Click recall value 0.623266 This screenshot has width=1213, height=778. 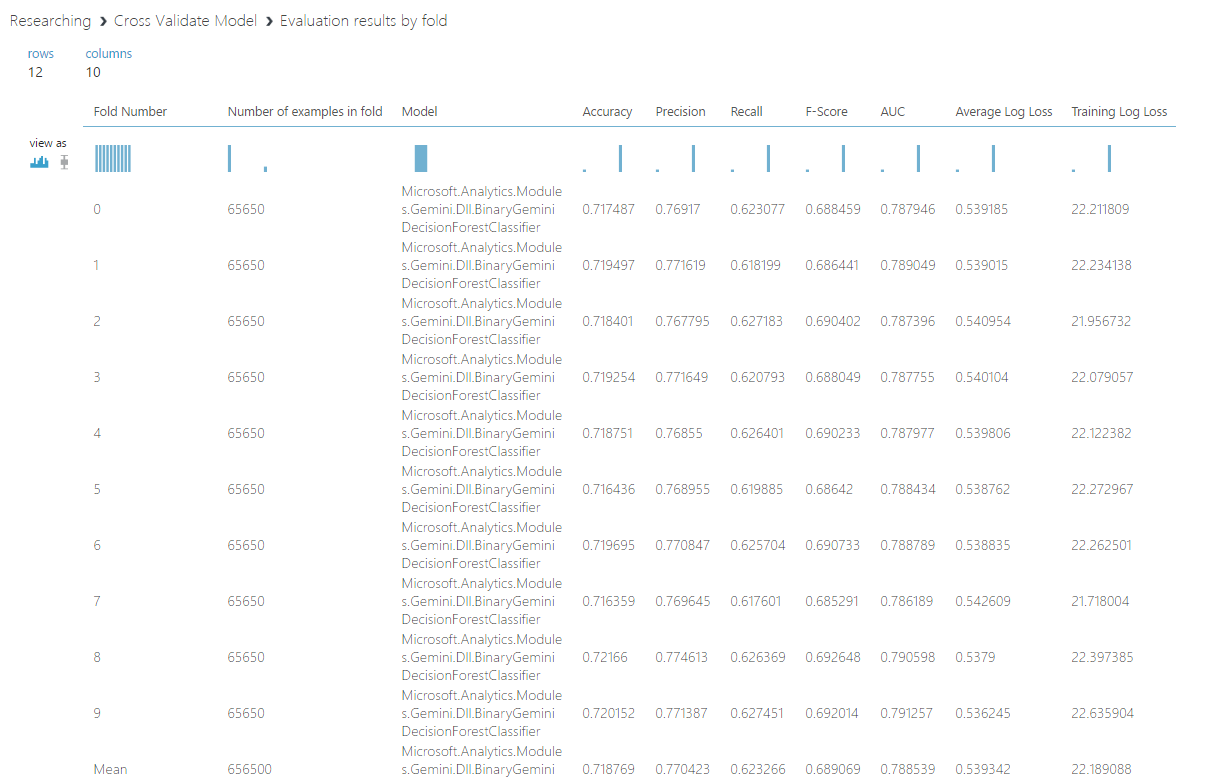click(x=757, y=769)
